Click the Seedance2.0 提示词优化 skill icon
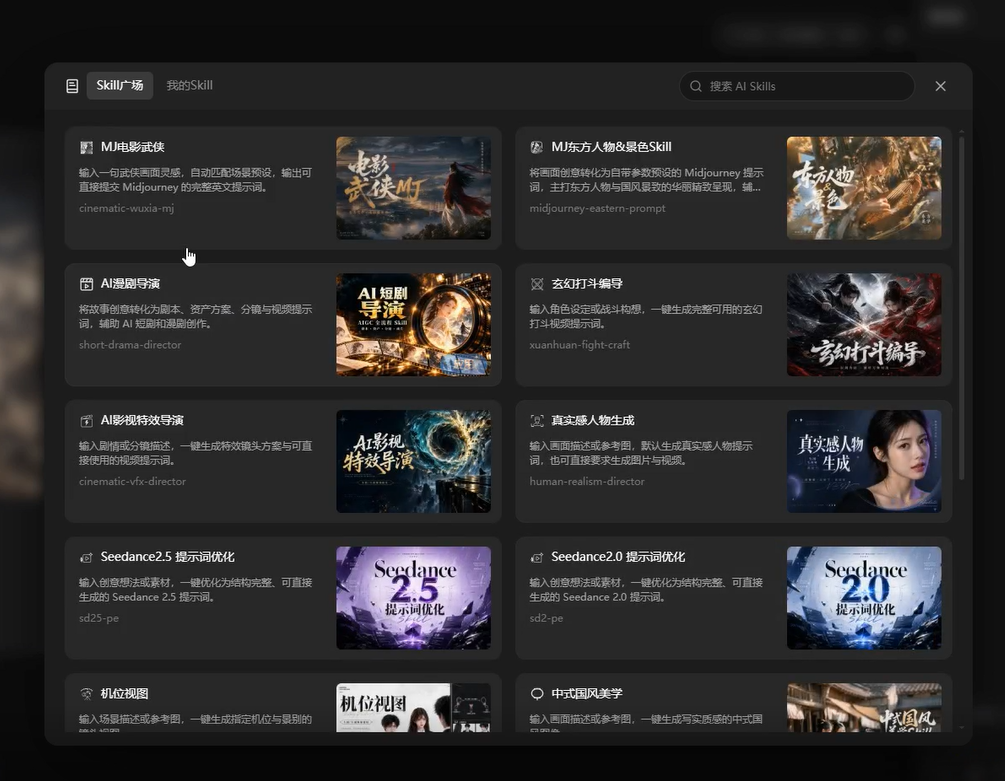 [x=536, y=557]
